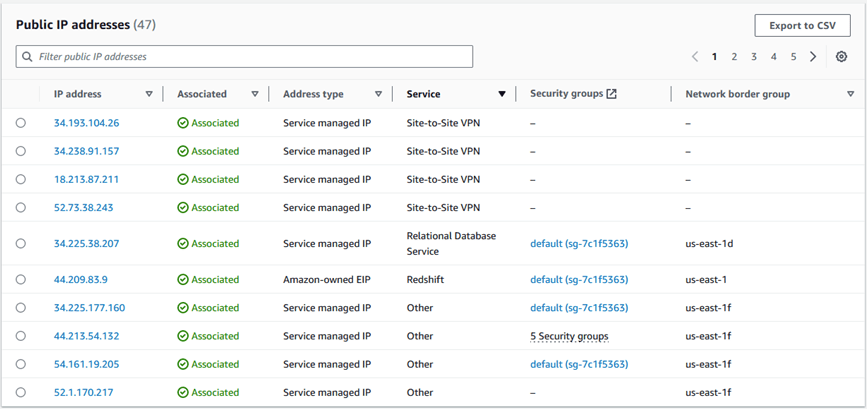This screenshot has height=409, width=867.
Task: Open 5 Security groups popover
Action: 569,336
